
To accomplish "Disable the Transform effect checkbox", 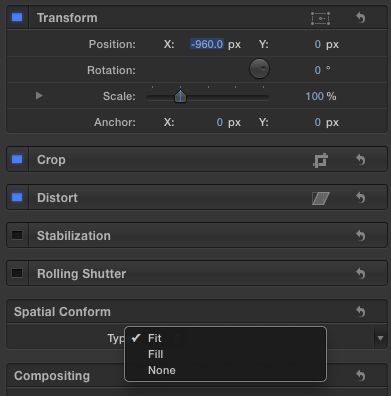I will (x=17, y=17).
